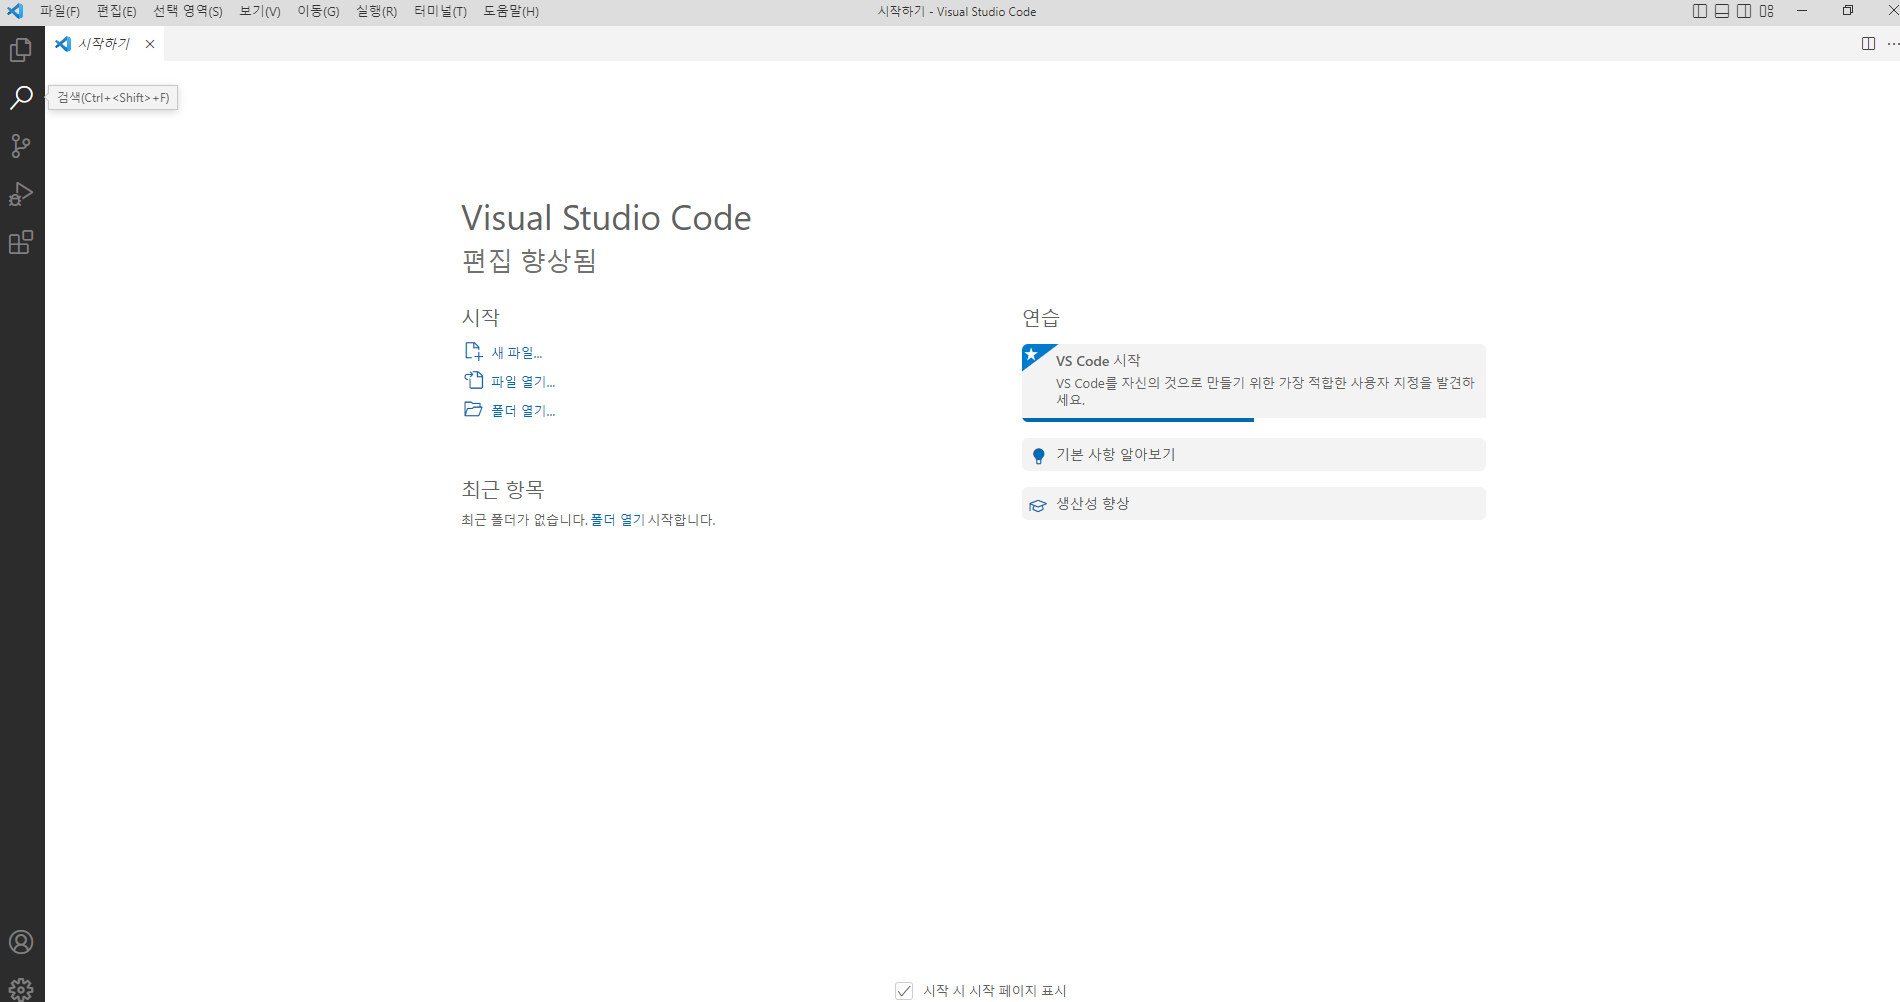Open the editor More Actions ellipsis

pyautogui.click(x=1893, y=44)
